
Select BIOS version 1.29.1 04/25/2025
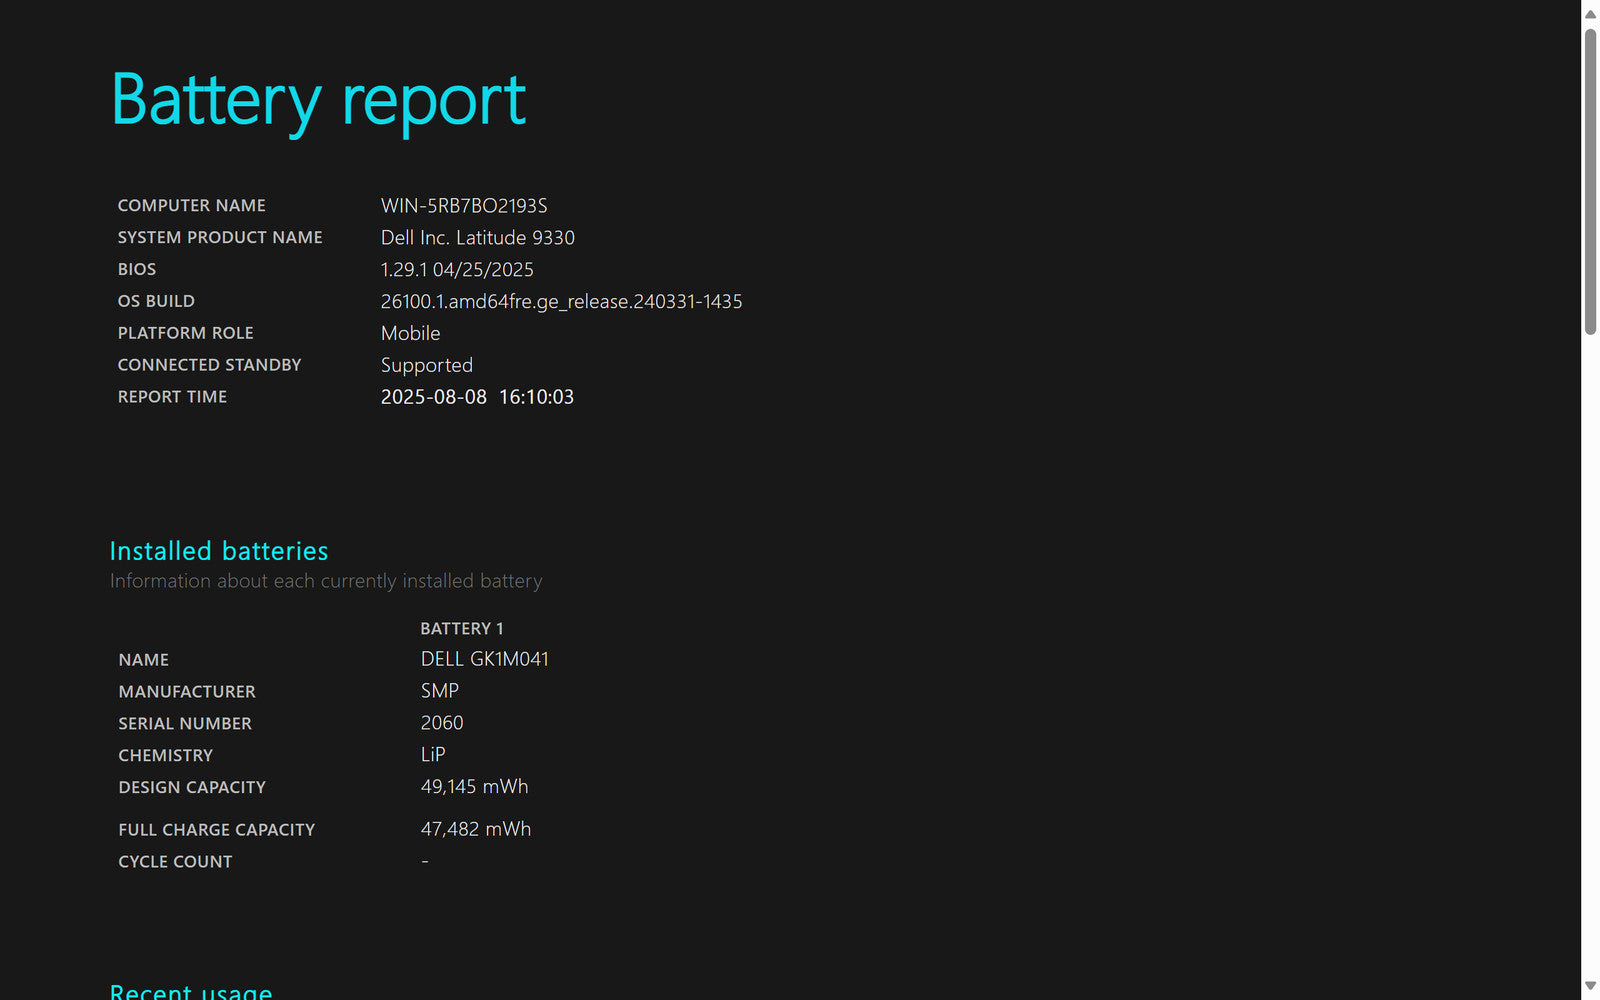point(457,270)
